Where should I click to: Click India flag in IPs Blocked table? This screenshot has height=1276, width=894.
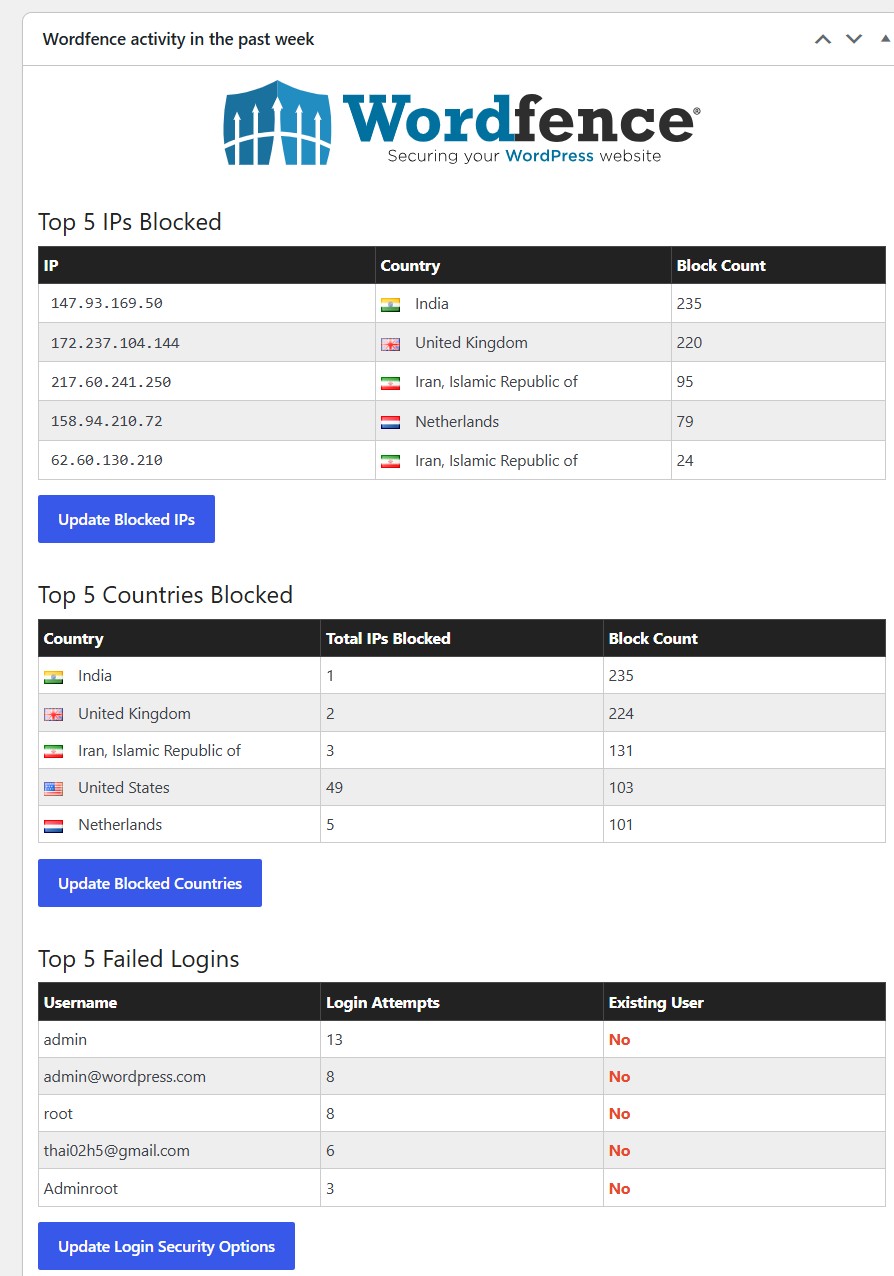click(x=390, y=305)
